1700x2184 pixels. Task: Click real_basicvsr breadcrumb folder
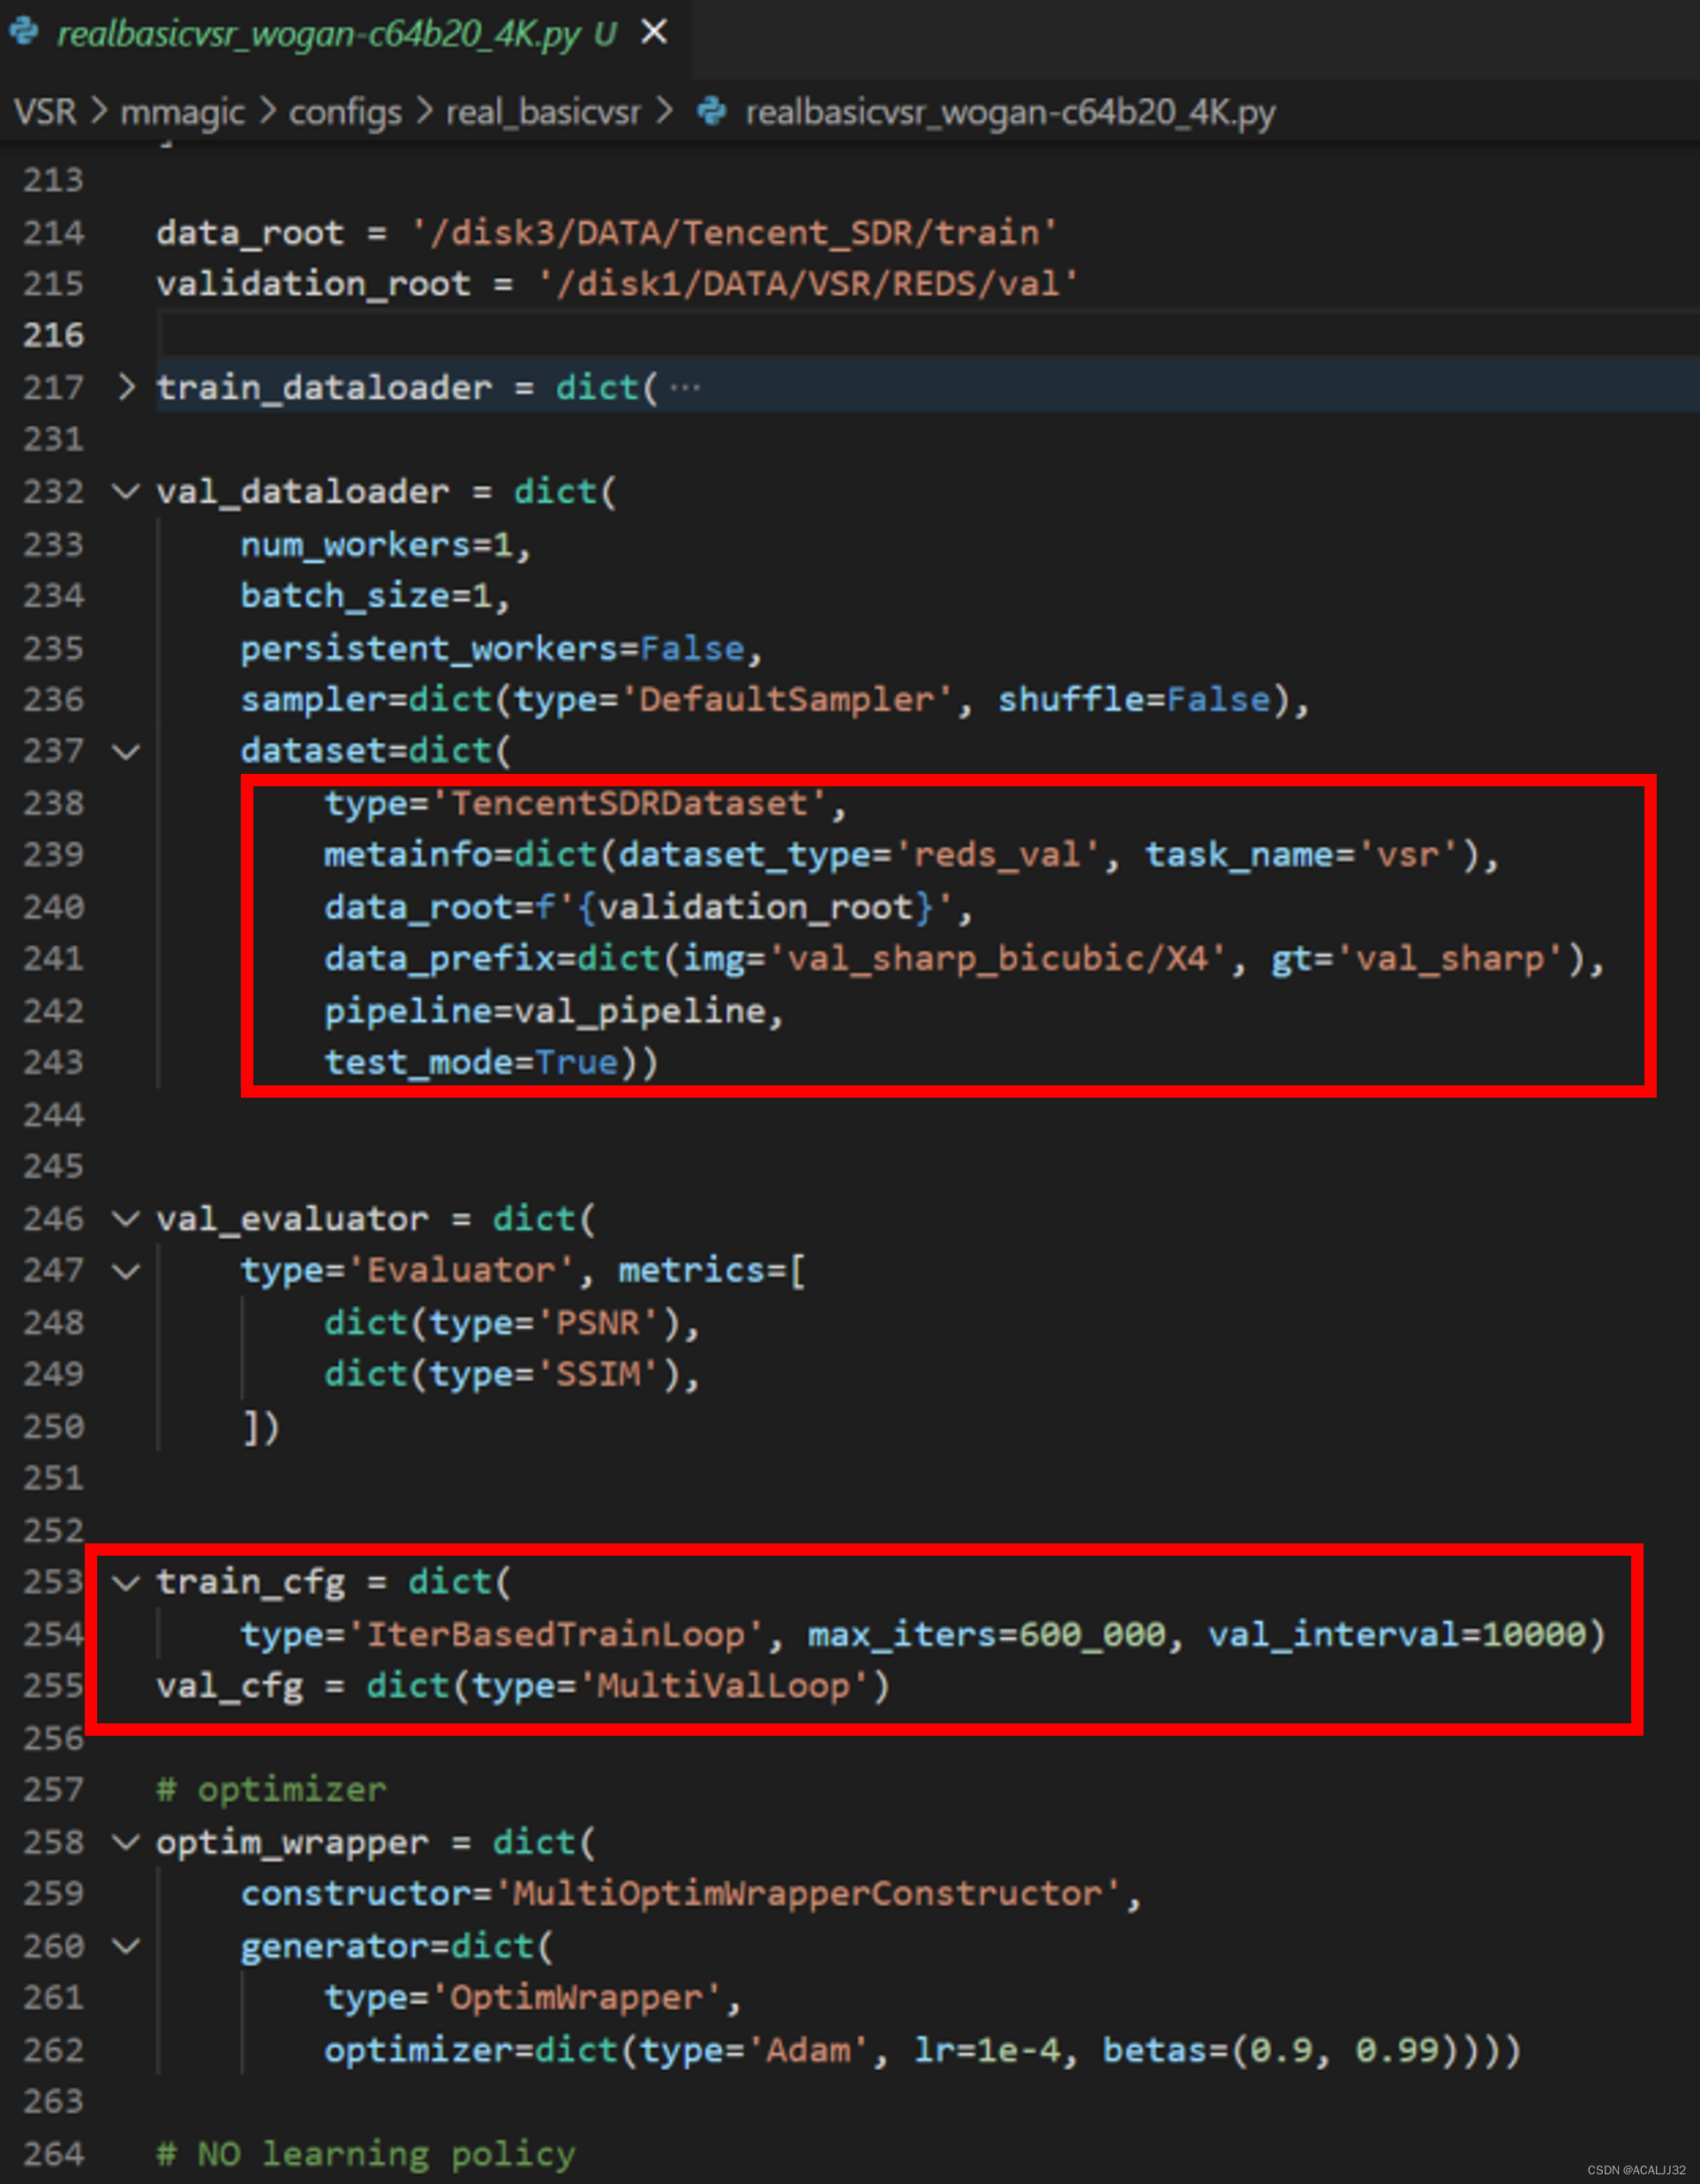[542, 111]
